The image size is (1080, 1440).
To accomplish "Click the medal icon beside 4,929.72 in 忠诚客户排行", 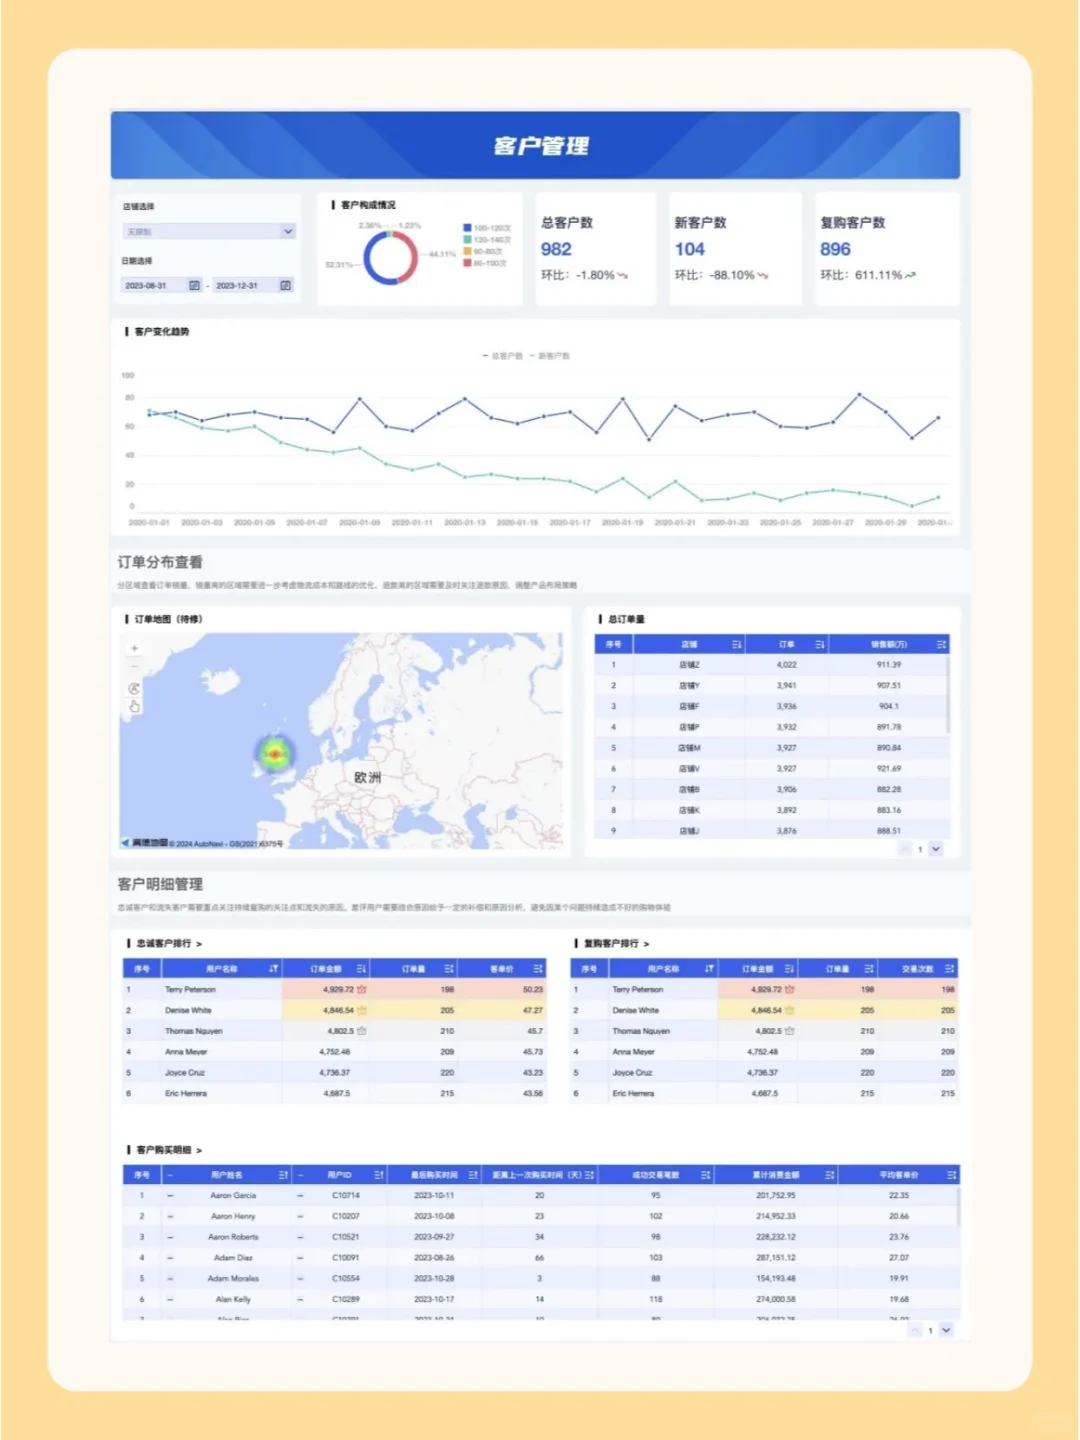I will [362, 990].
